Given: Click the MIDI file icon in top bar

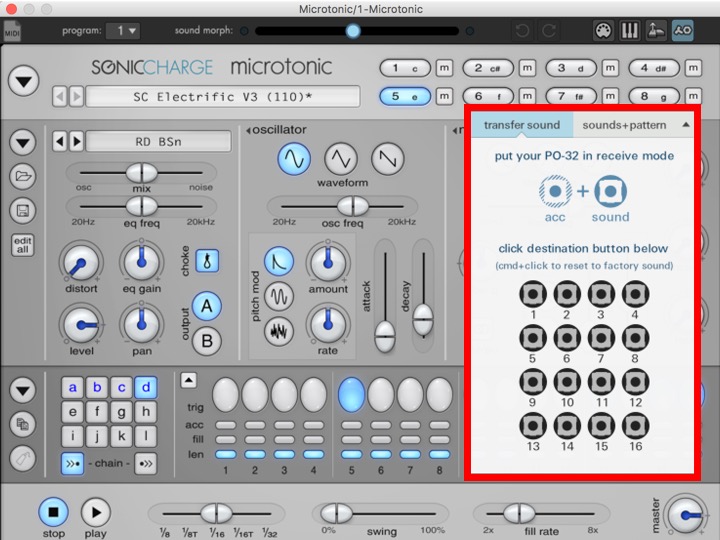Looking at the screenshot, I should 12,31.
